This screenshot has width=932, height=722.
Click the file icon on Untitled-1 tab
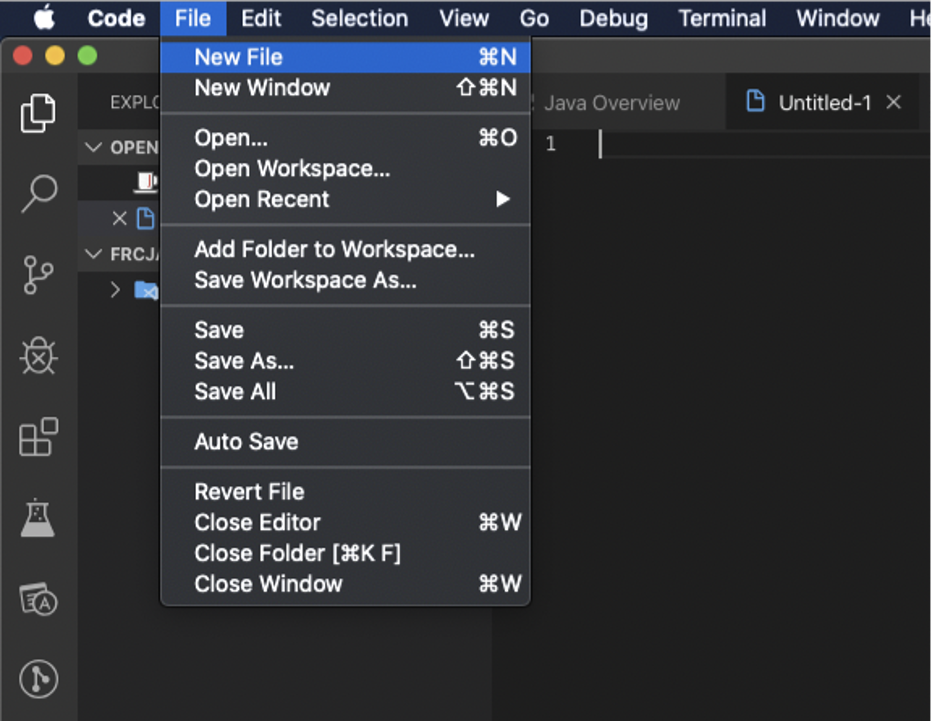coord(755,101)
